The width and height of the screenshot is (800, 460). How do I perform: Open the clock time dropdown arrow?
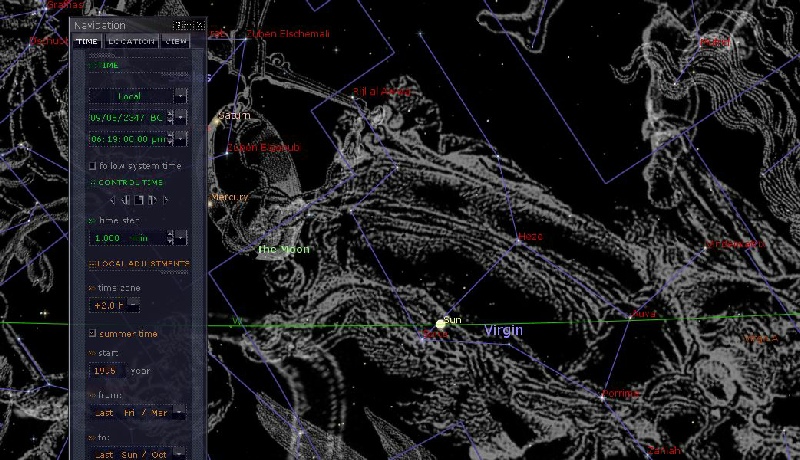[181, 139]
